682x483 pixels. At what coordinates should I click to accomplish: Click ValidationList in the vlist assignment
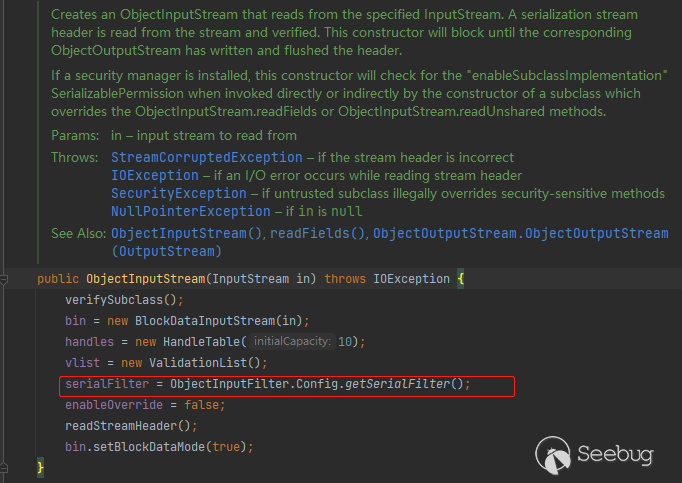[198, 363]
